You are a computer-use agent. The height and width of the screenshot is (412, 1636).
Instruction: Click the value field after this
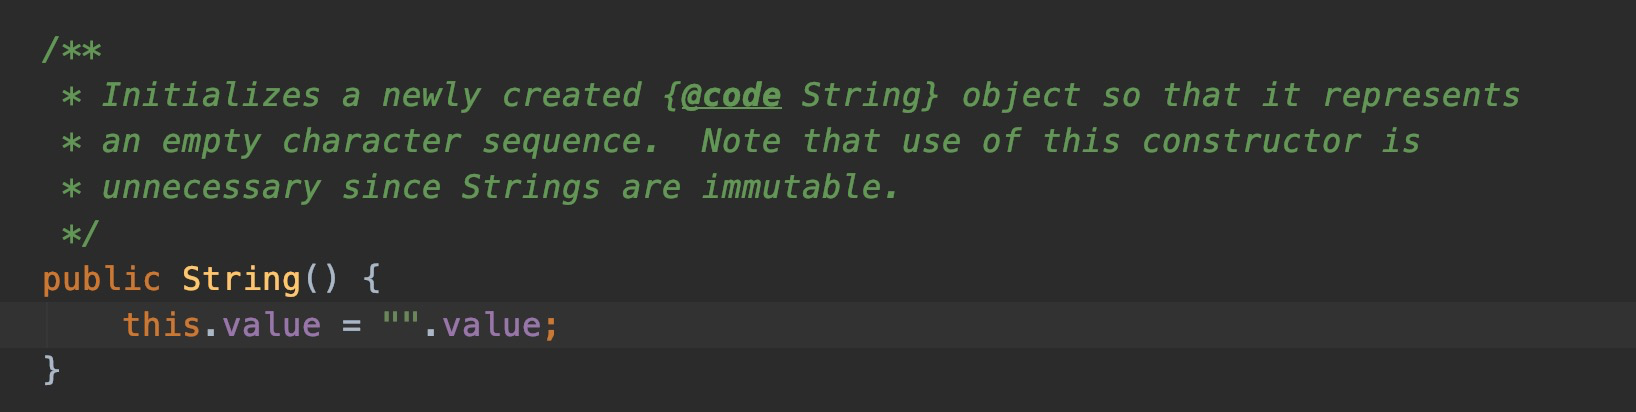coord(271,325)
